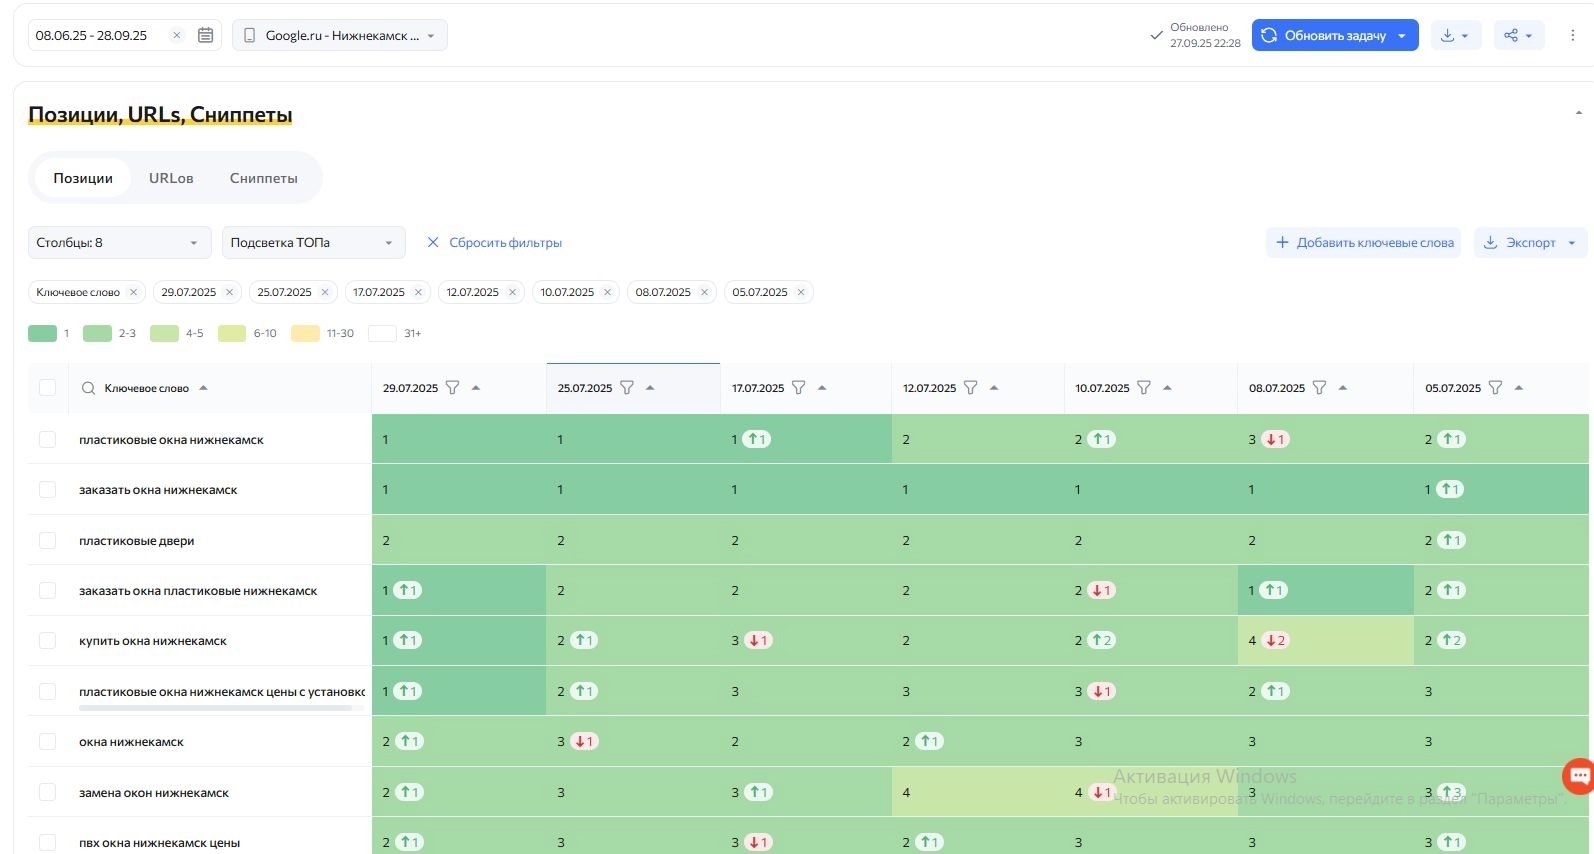
Task: Click Сбросить фильтры link
Action: tap(494, 242)
